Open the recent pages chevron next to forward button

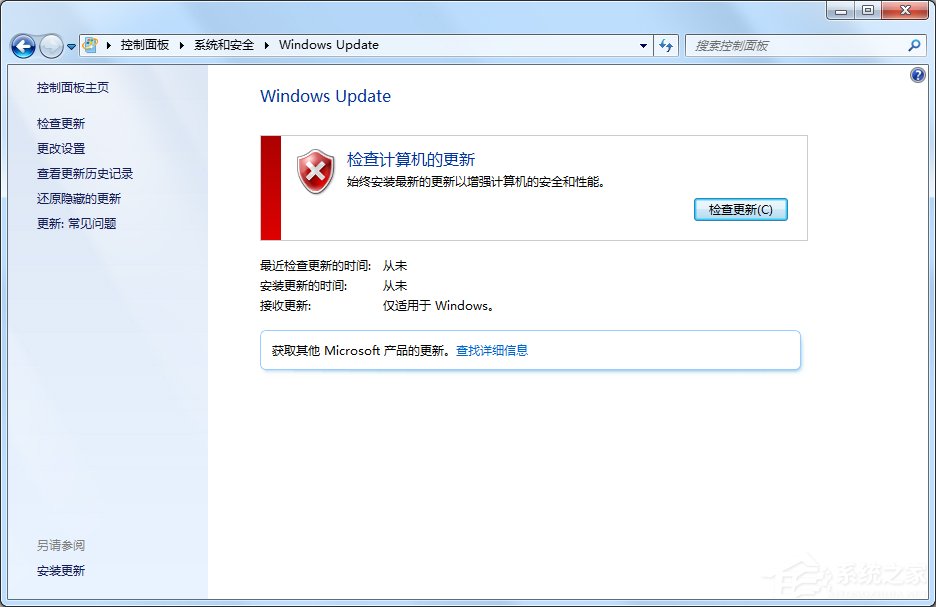click(x=70, y=45)
